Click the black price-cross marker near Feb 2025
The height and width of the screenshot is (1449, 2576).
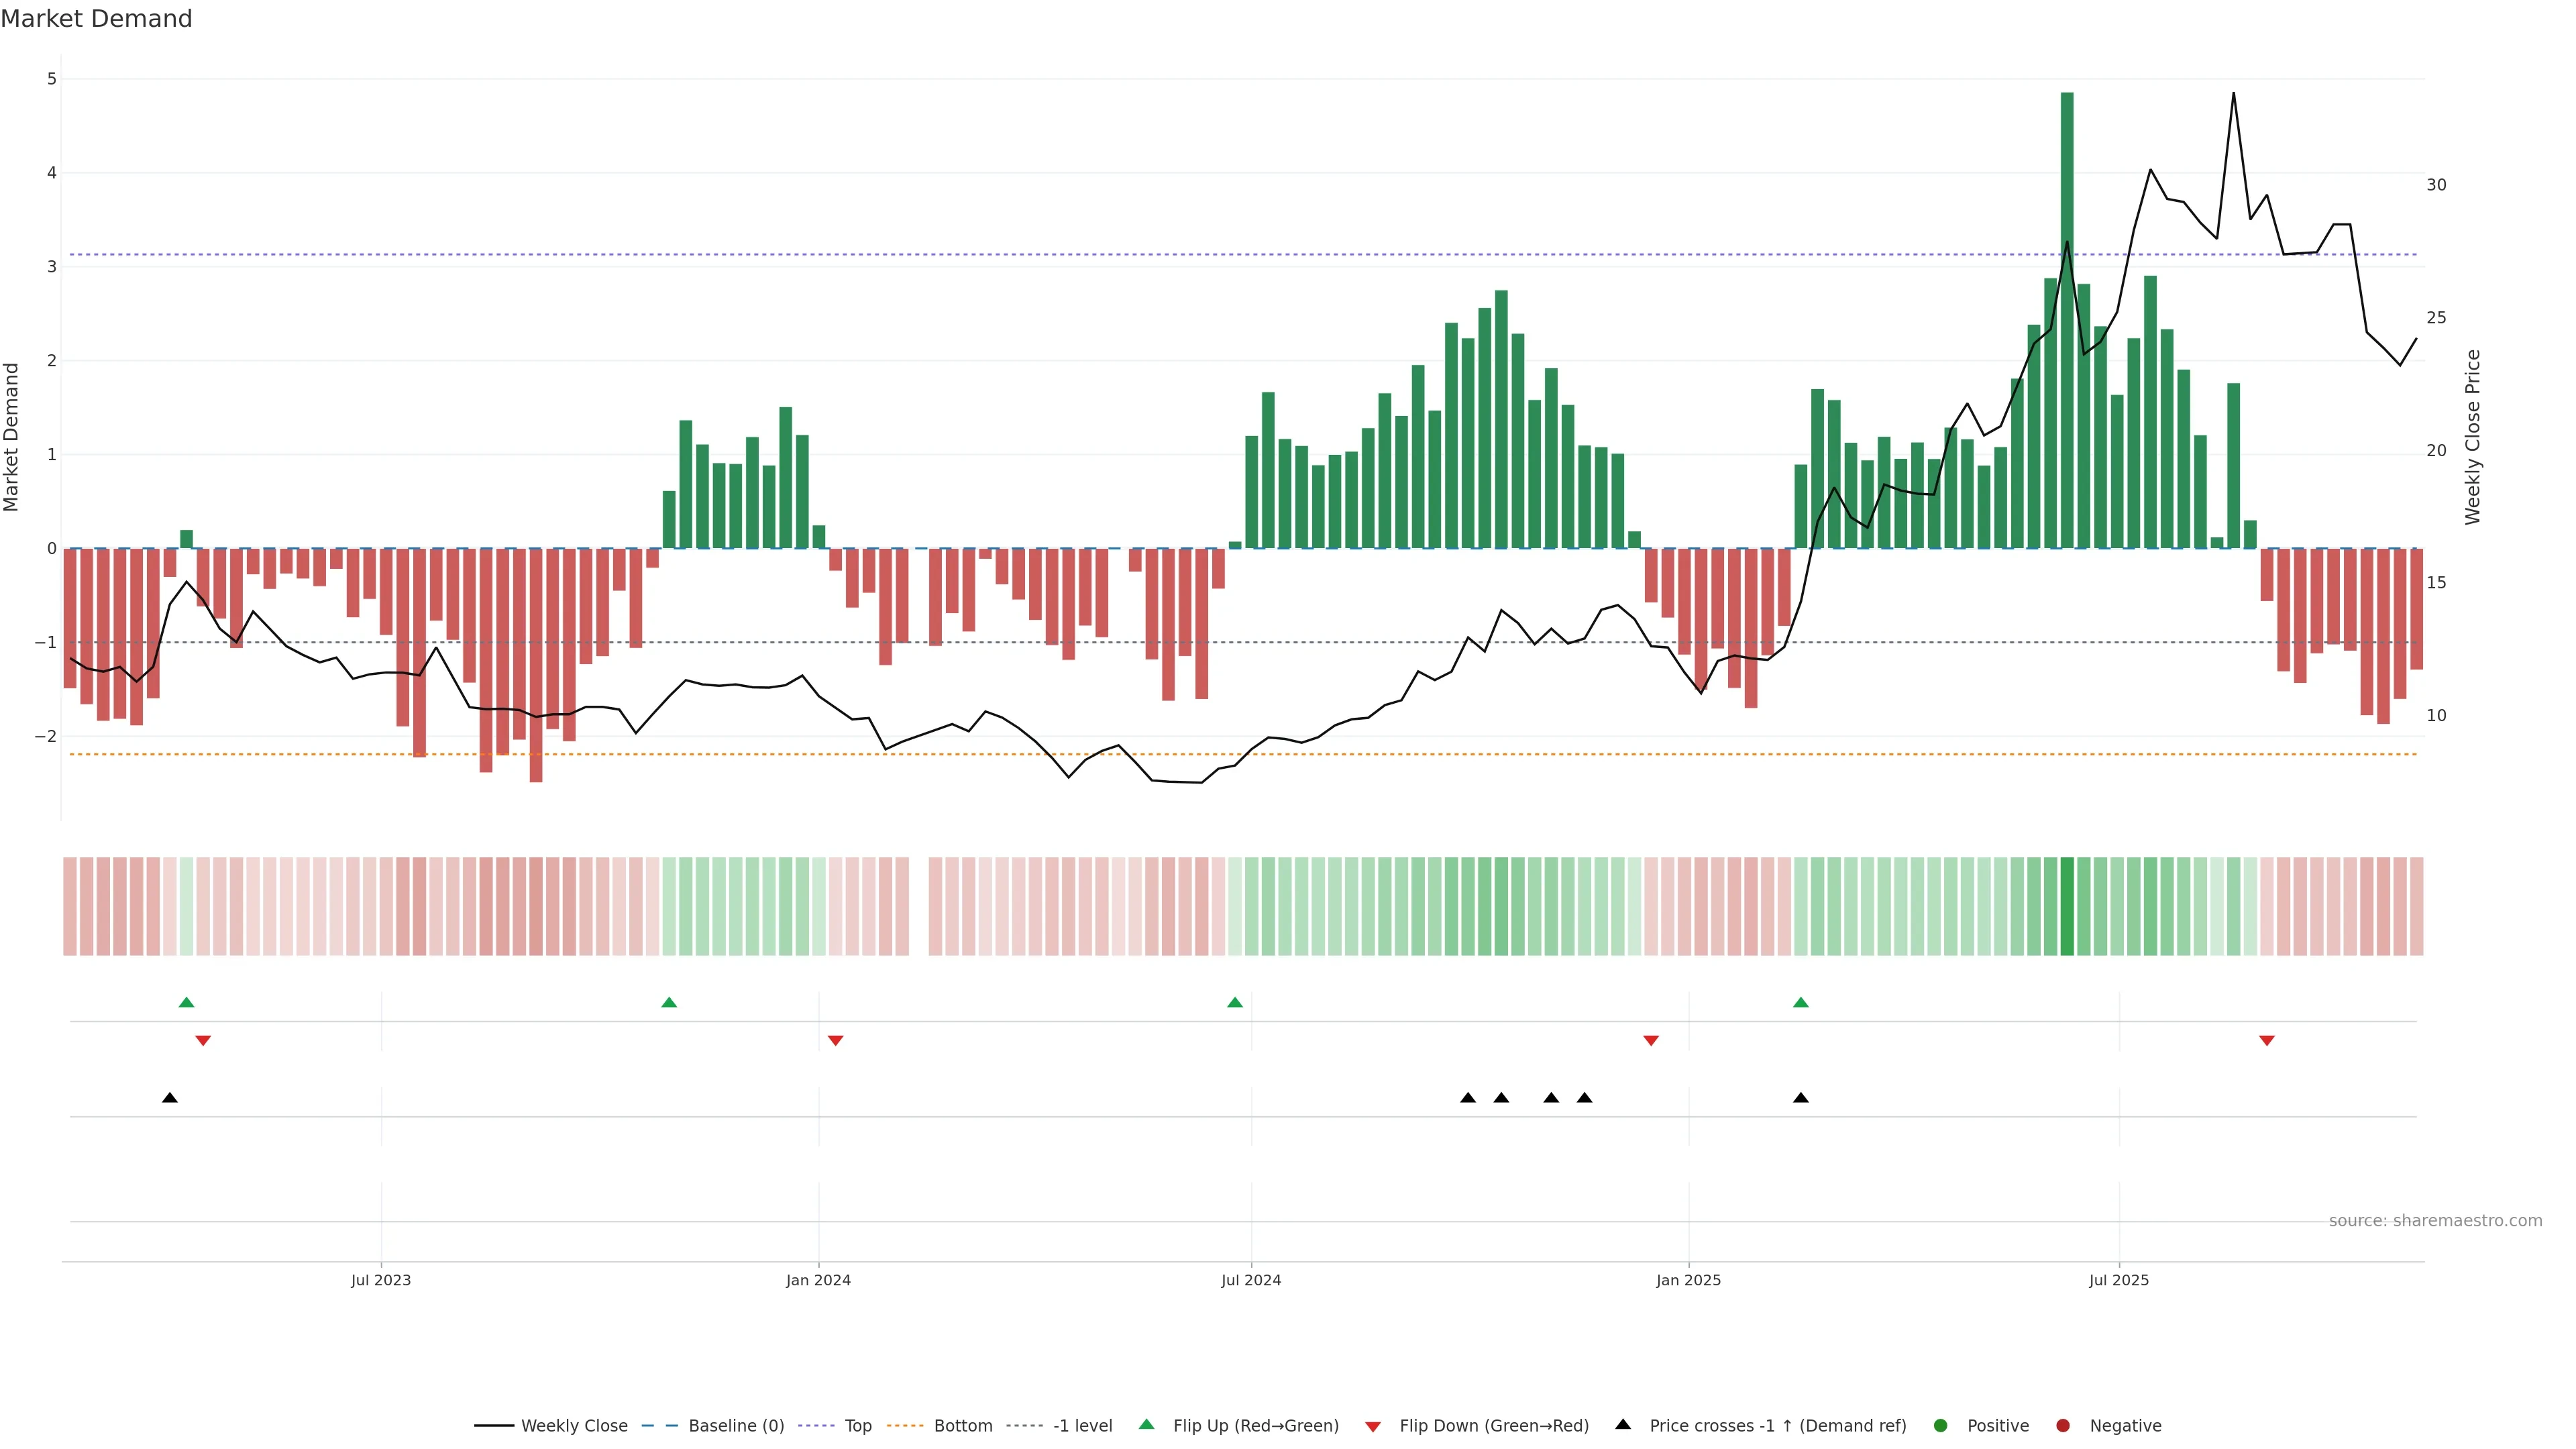(1801, 1098)
